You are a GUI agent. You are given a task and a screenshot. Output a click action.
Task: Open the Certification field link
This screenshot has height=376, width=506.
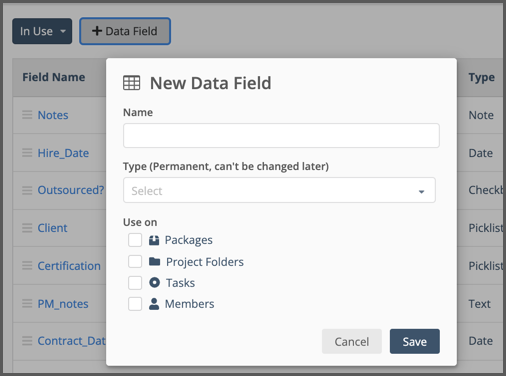[69, 266]
